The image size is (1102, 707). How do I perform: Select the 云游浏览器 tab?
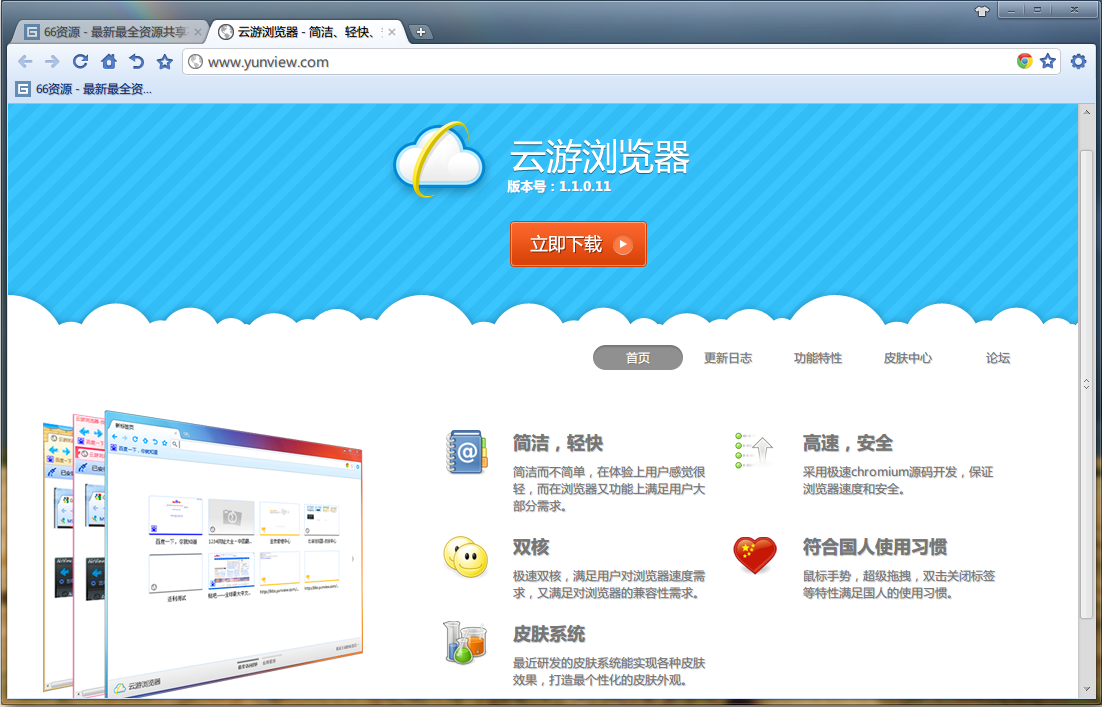tap(306, 32)
